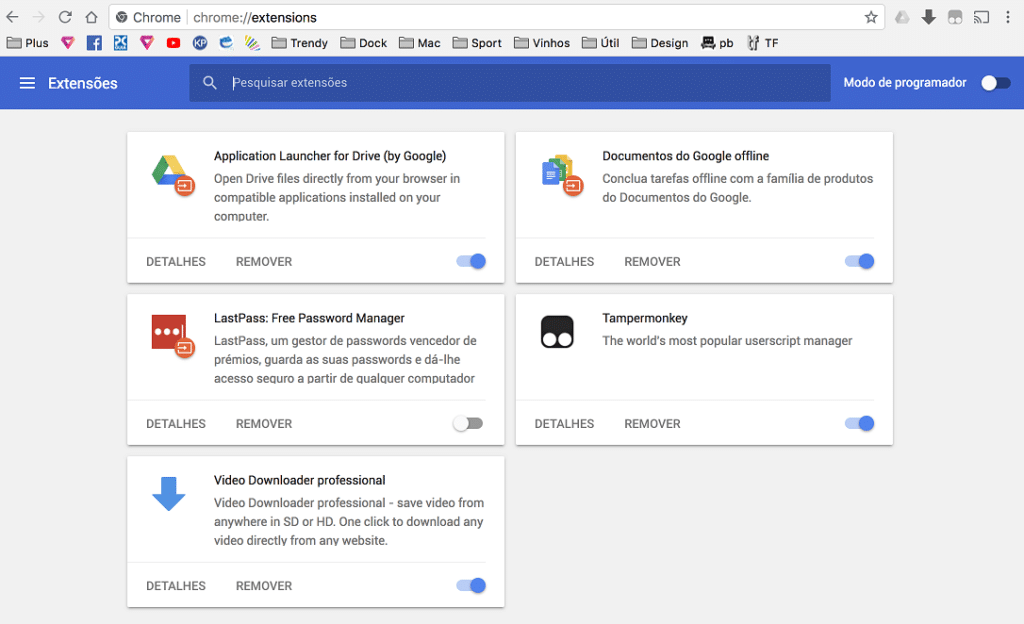Click REMOVER for Application Launcher for Drive
The height and width of the screenshot is (624, 1024).
264,262
